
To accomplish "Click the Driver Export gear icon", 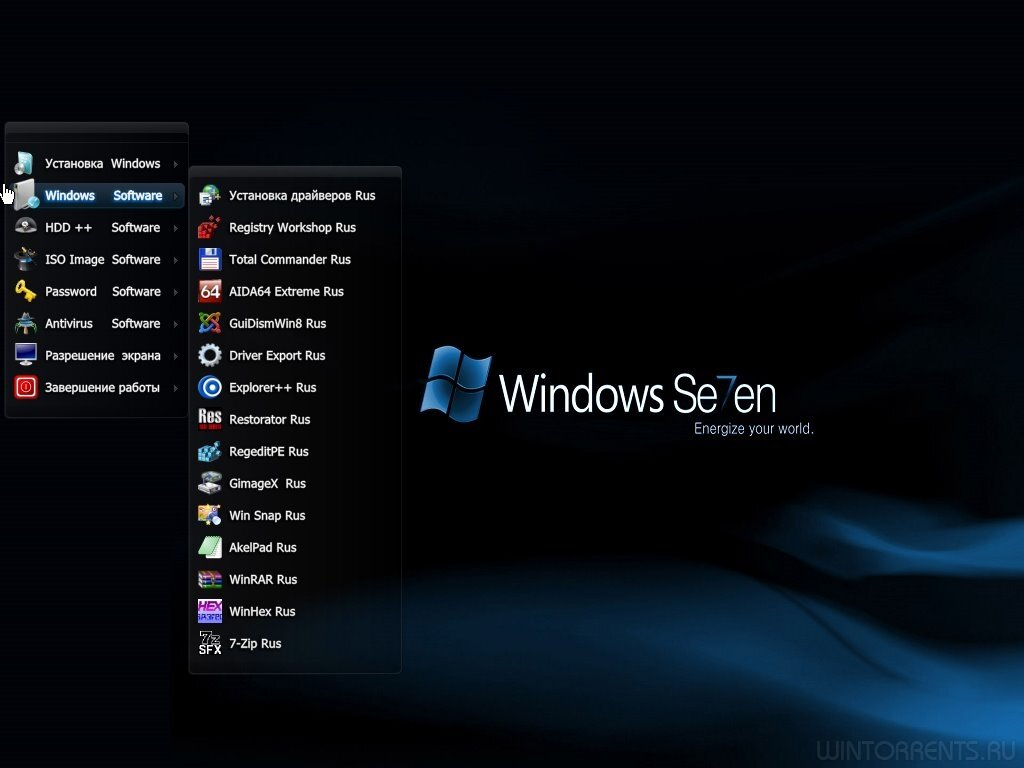I will coord(210,355).
